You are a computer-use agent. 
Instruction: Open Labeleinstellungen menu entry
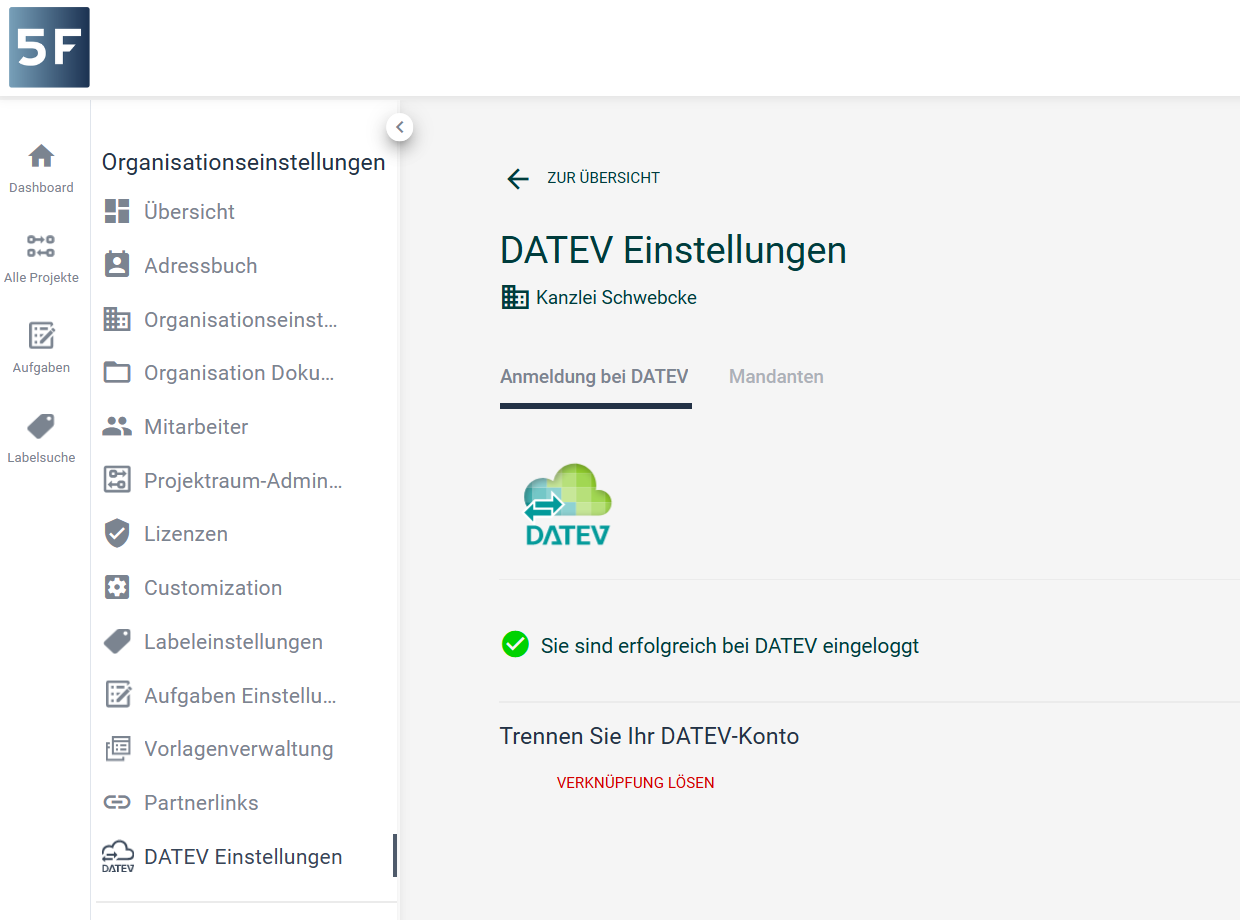[233, 642]
